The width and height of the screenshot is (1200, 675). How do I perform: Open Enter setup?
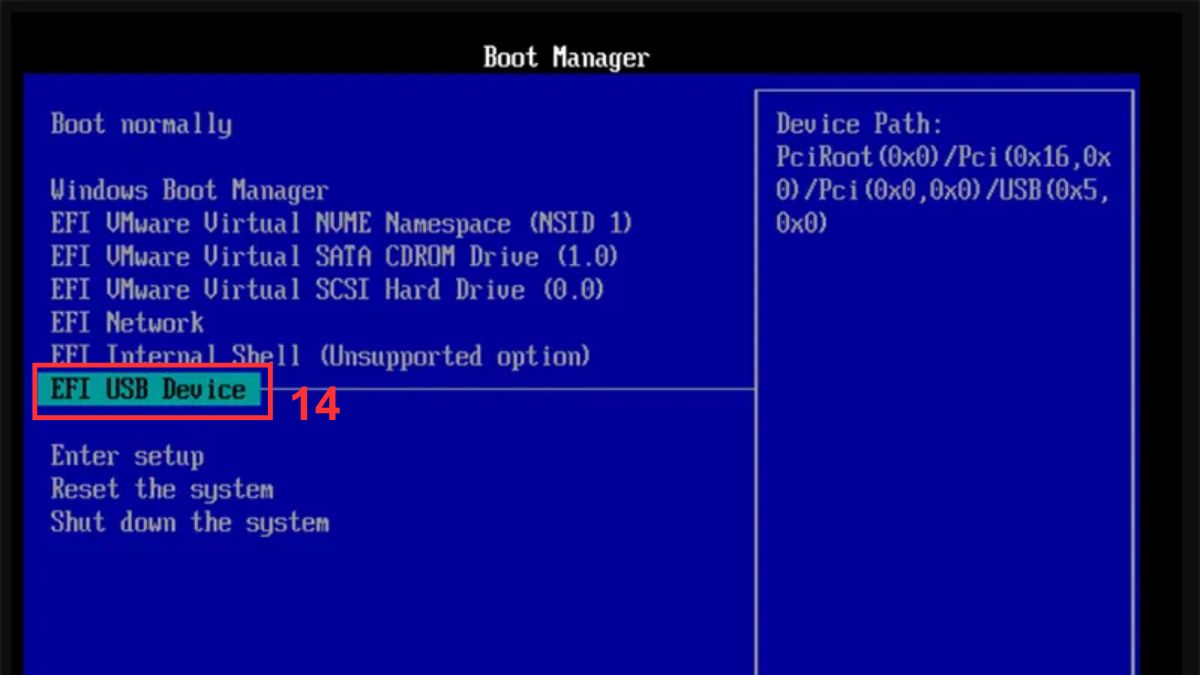[127, 455]
